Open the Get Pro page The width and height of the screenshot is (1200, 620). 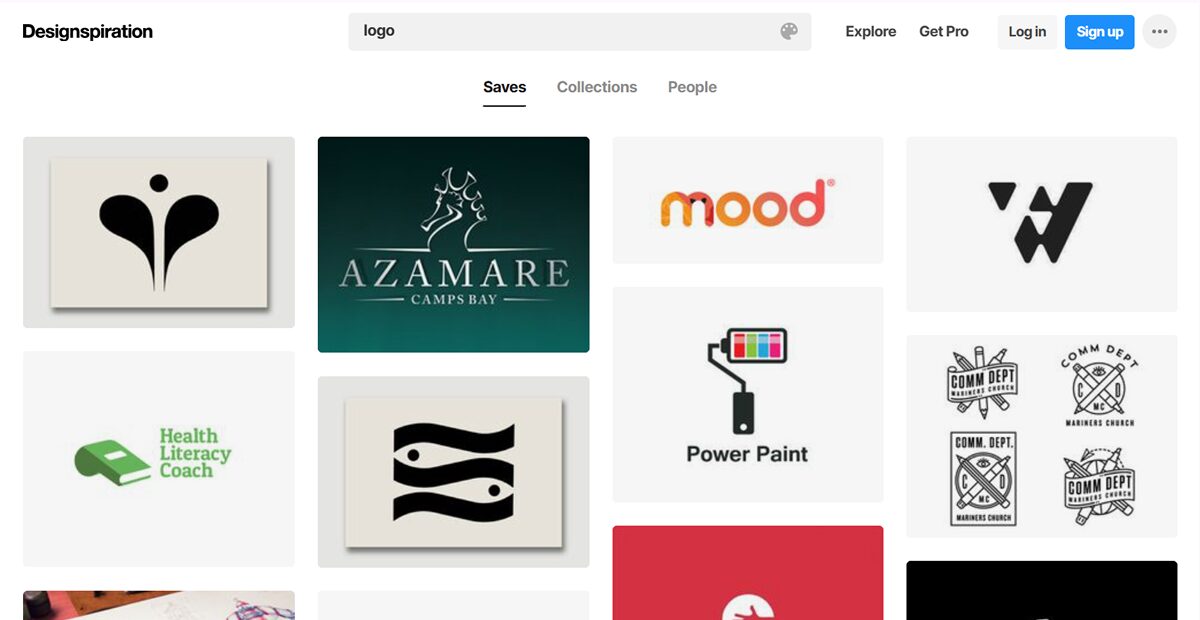coord(944,32)
